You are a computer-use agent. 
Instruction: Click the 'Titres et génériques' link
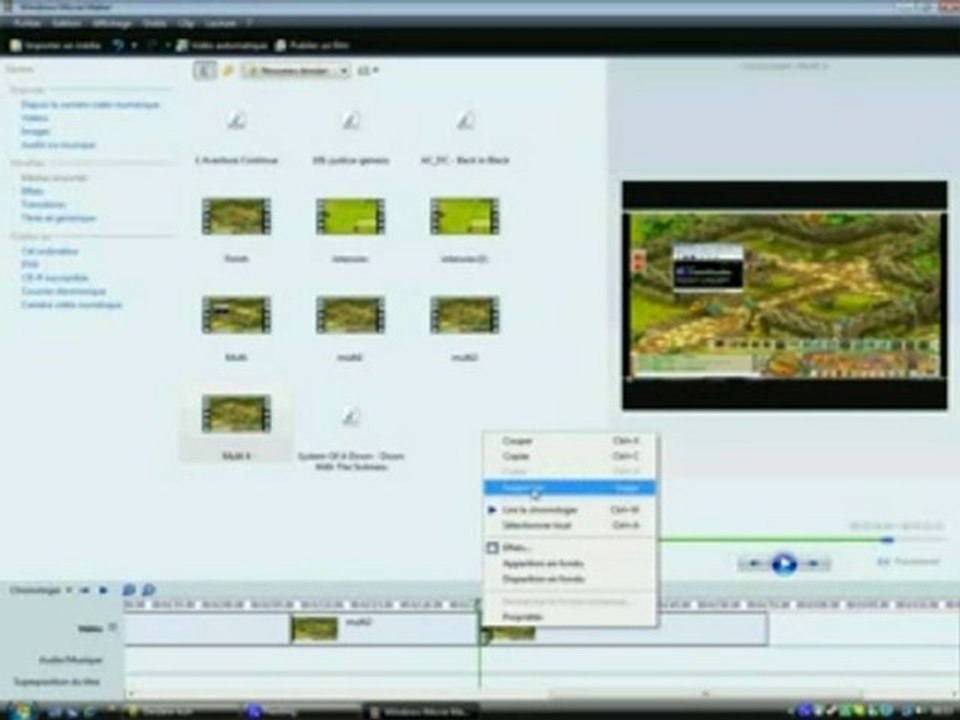[59, 218]
